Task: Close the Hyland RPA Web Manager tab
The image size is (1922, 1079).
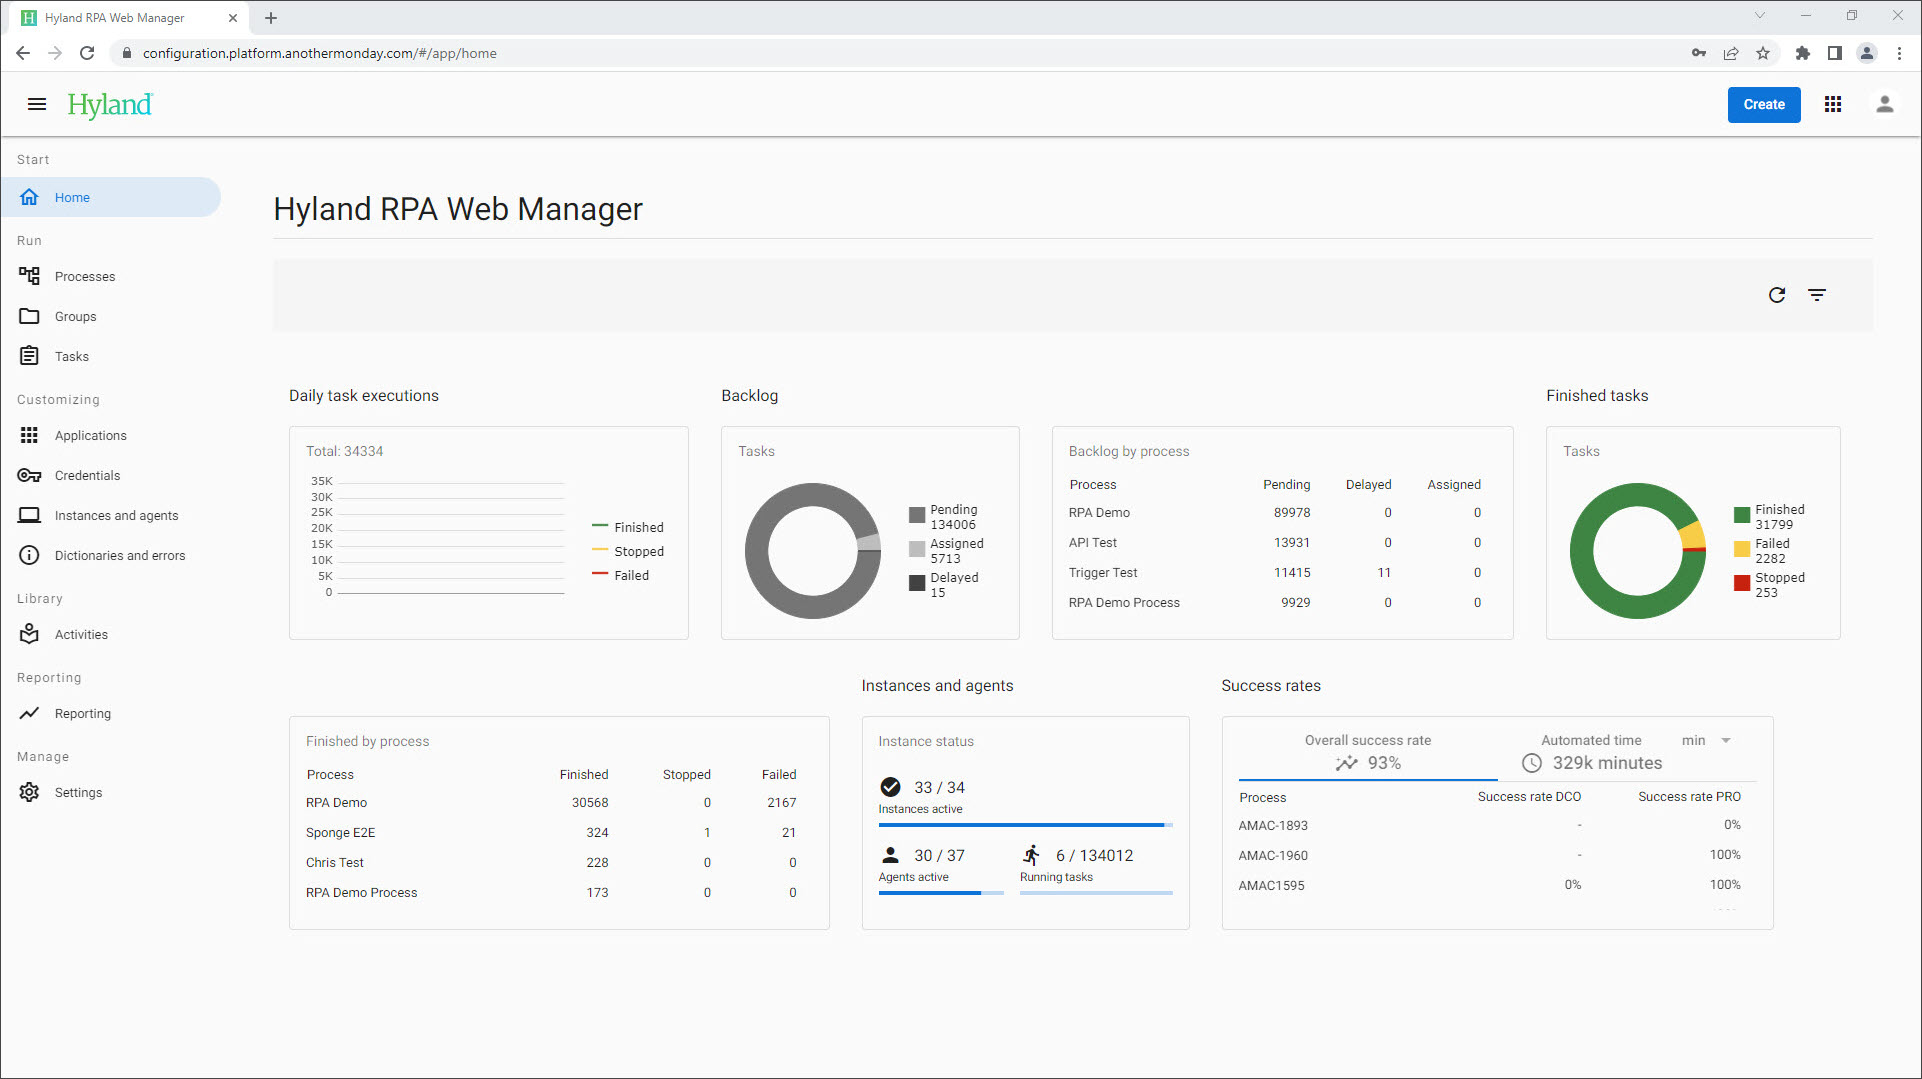Action: [x=233, y=17]
